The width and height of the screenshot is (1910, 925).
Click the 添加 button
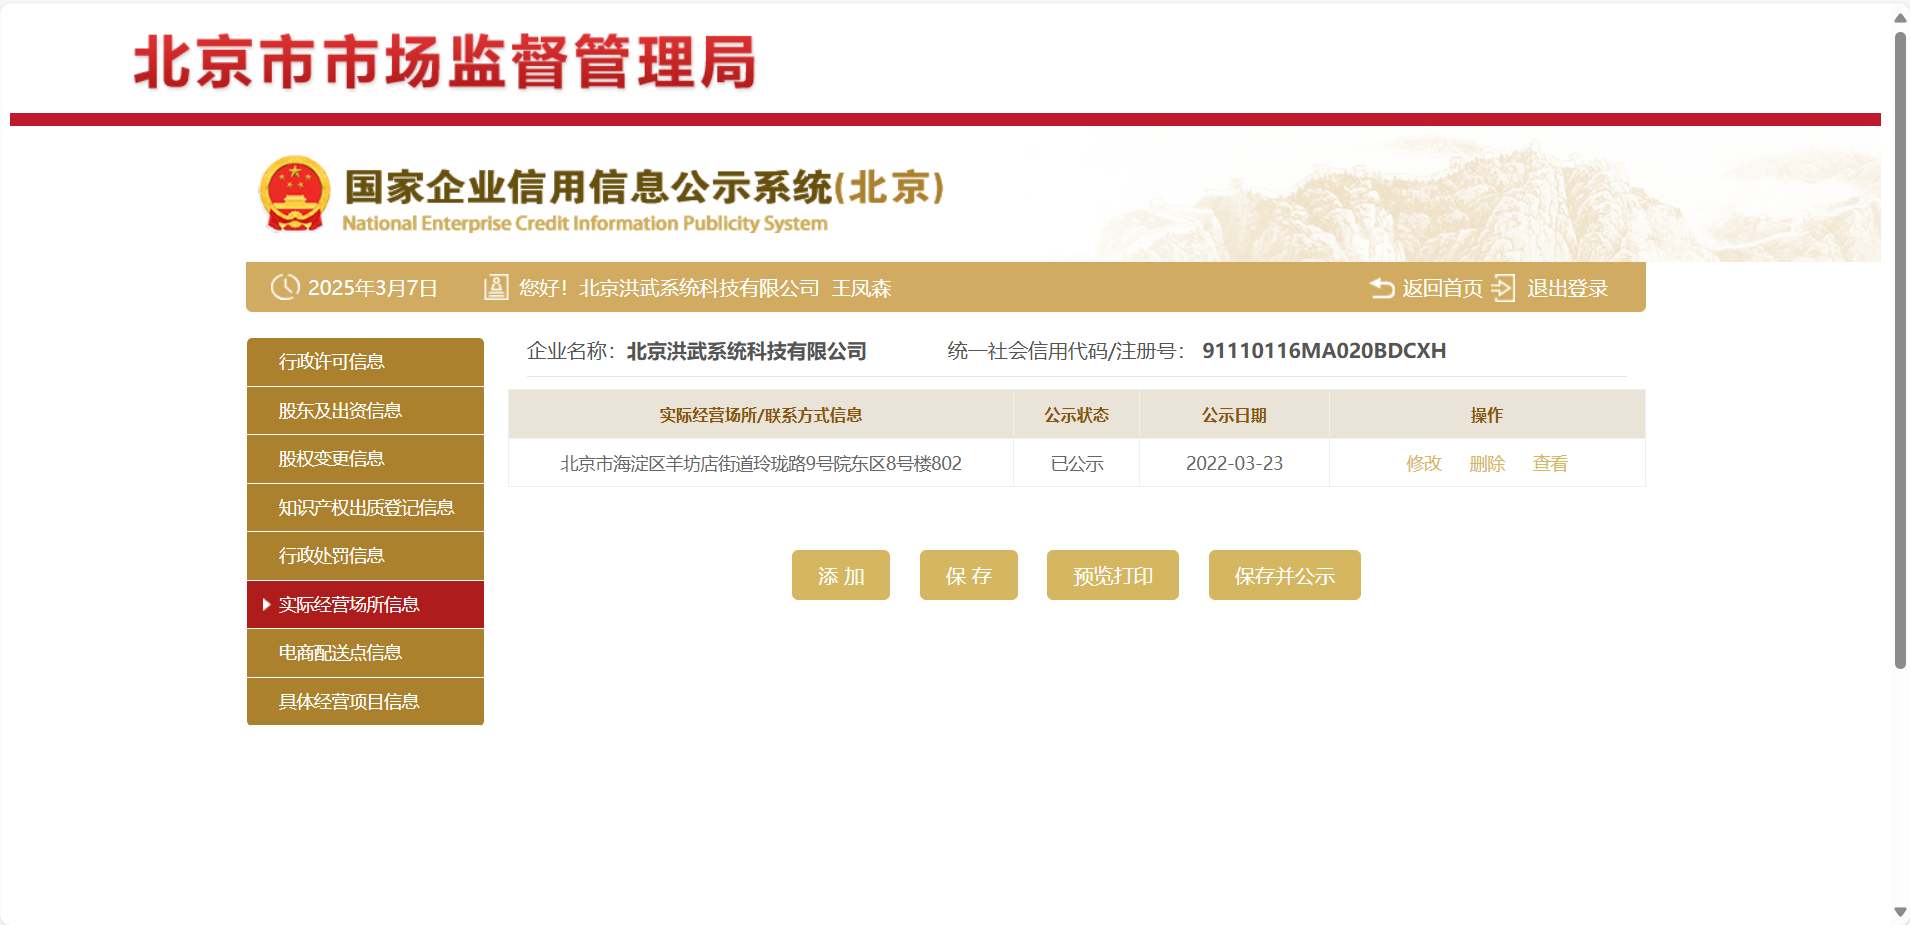841,575
